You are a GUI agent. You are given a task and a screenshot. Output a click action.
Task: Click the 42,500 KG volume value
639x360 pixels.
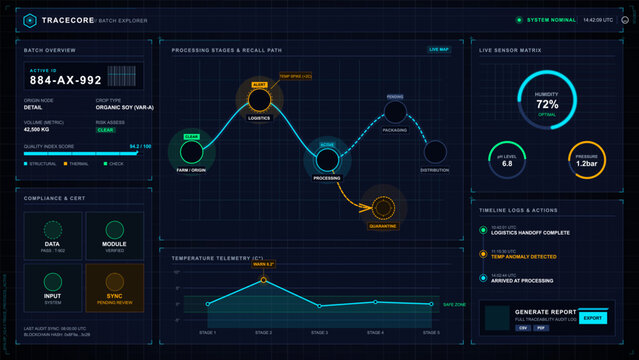(x=36, y=130)
